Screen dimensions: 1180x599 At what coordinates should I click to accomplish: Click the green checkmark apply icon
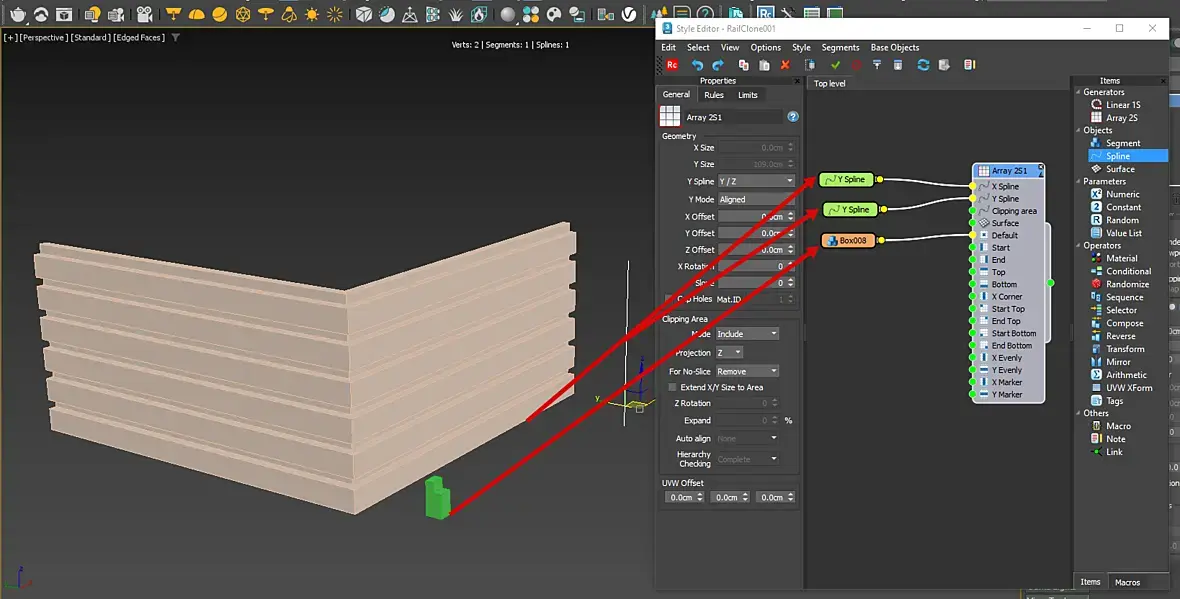tap(835, 65)
